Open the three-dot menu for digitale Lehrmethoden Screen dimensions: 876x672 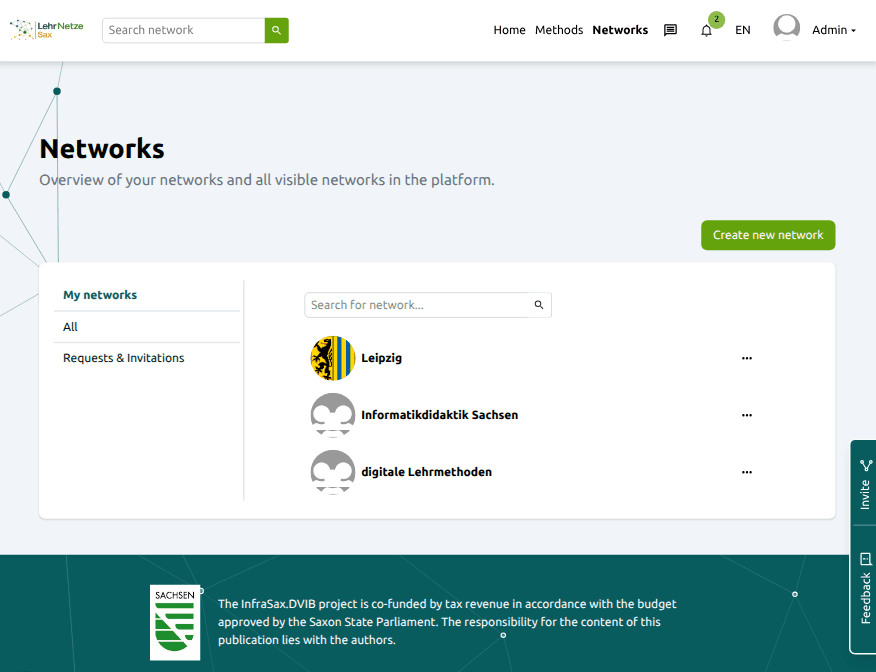(746, 472)
